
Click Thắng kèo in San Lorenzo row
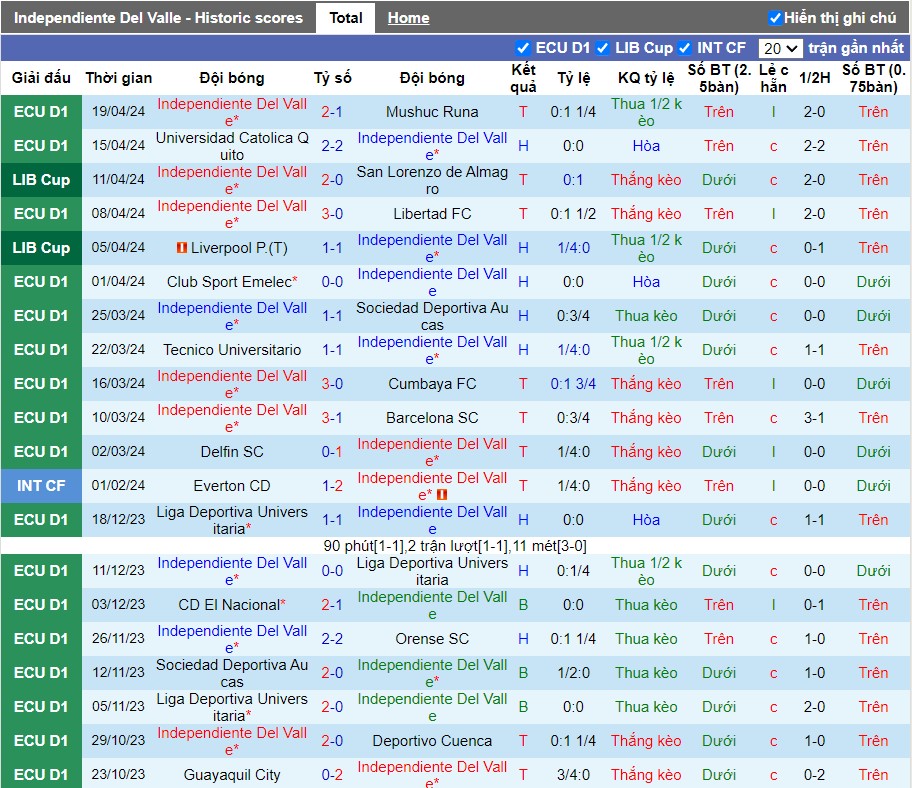pos(646,180)
